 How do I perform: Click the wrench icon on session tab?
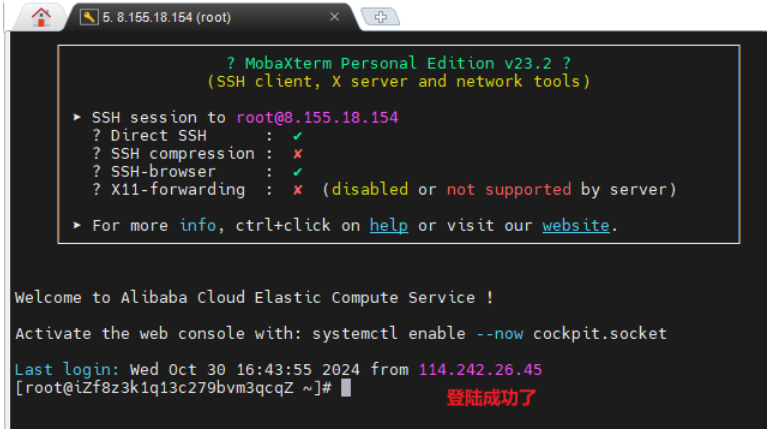[89, 17]
